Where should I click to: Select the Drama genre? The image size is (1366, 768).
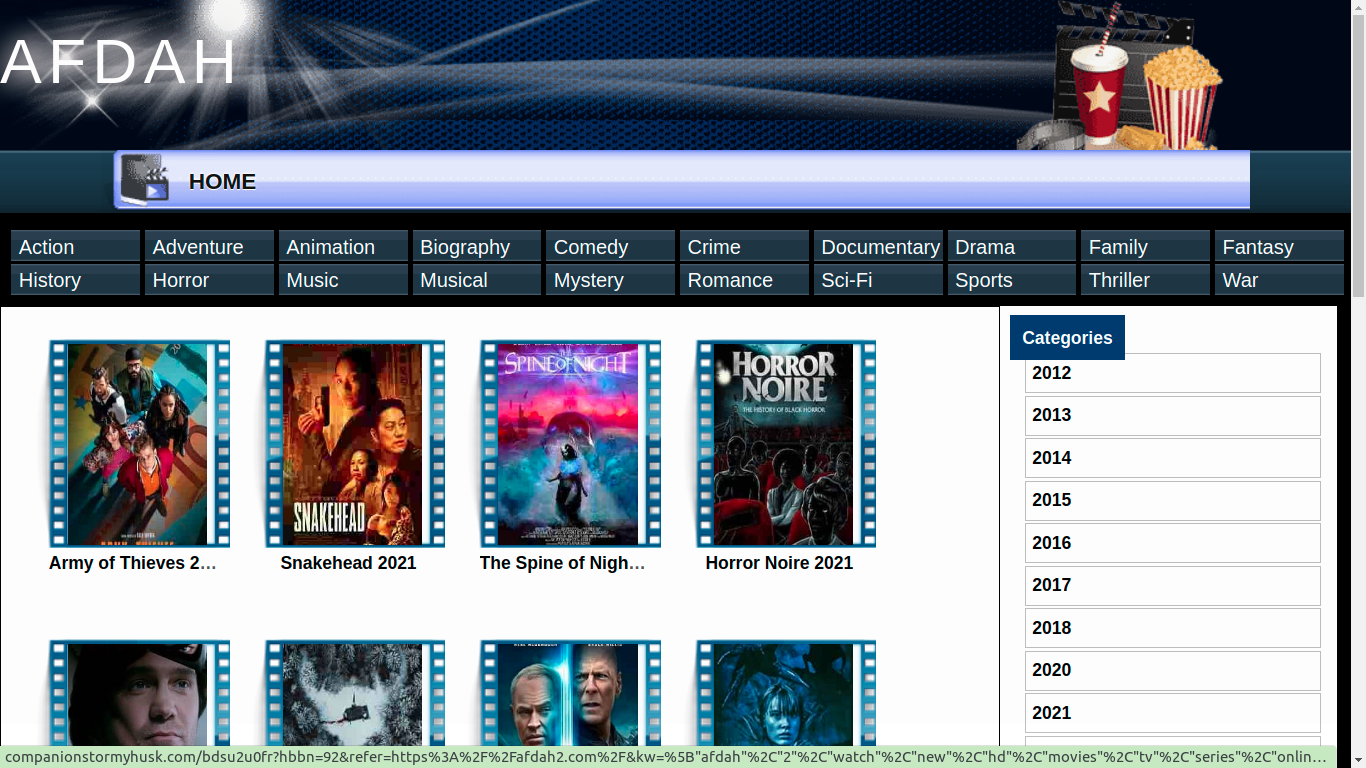1012,246
